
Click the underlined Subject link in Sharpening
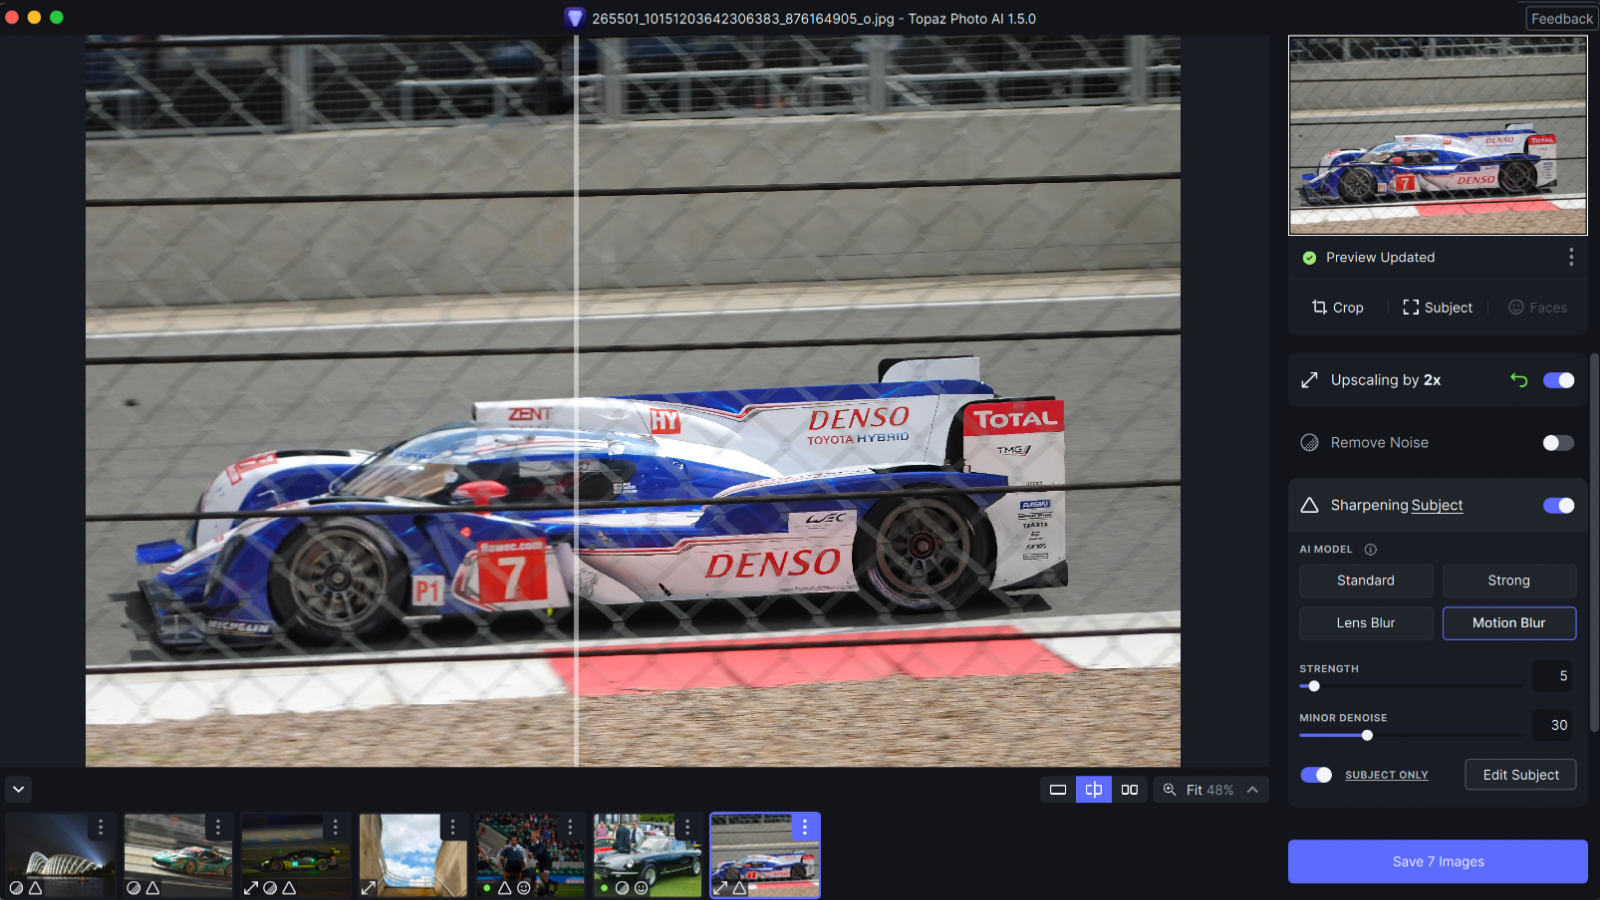[1437, 506]
